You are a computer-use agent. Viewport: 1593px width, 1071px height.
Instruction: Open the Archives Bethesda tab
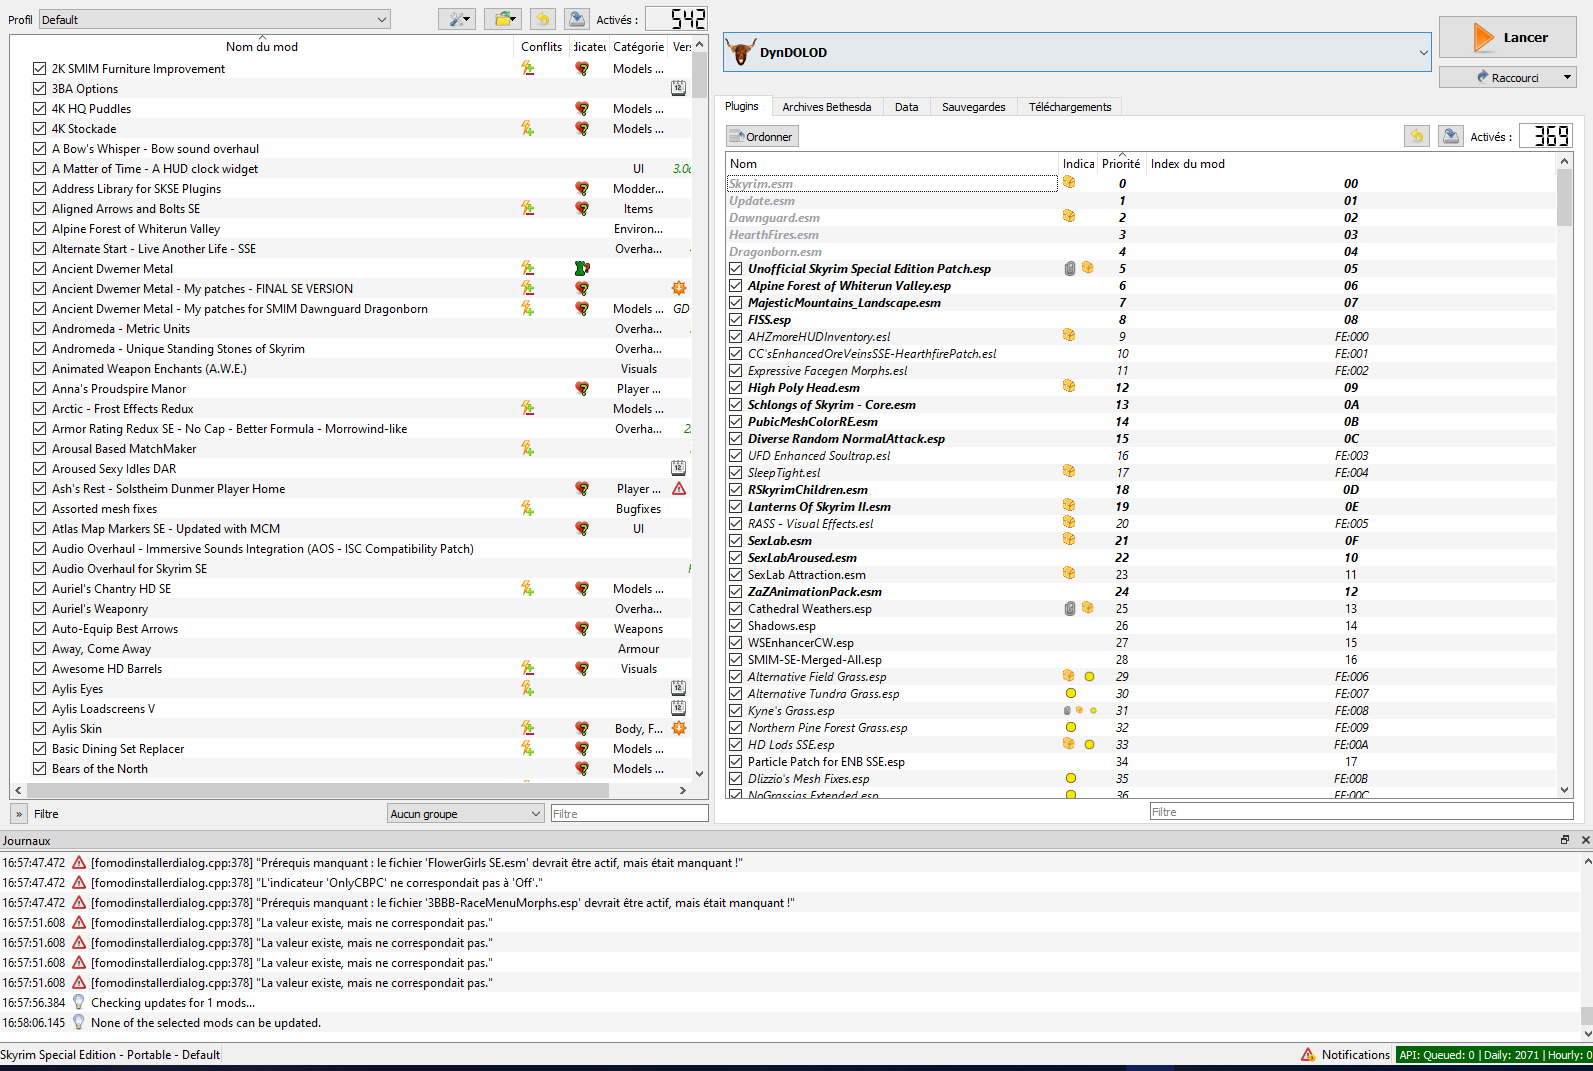pyautogui.click(x=826, y=107)
